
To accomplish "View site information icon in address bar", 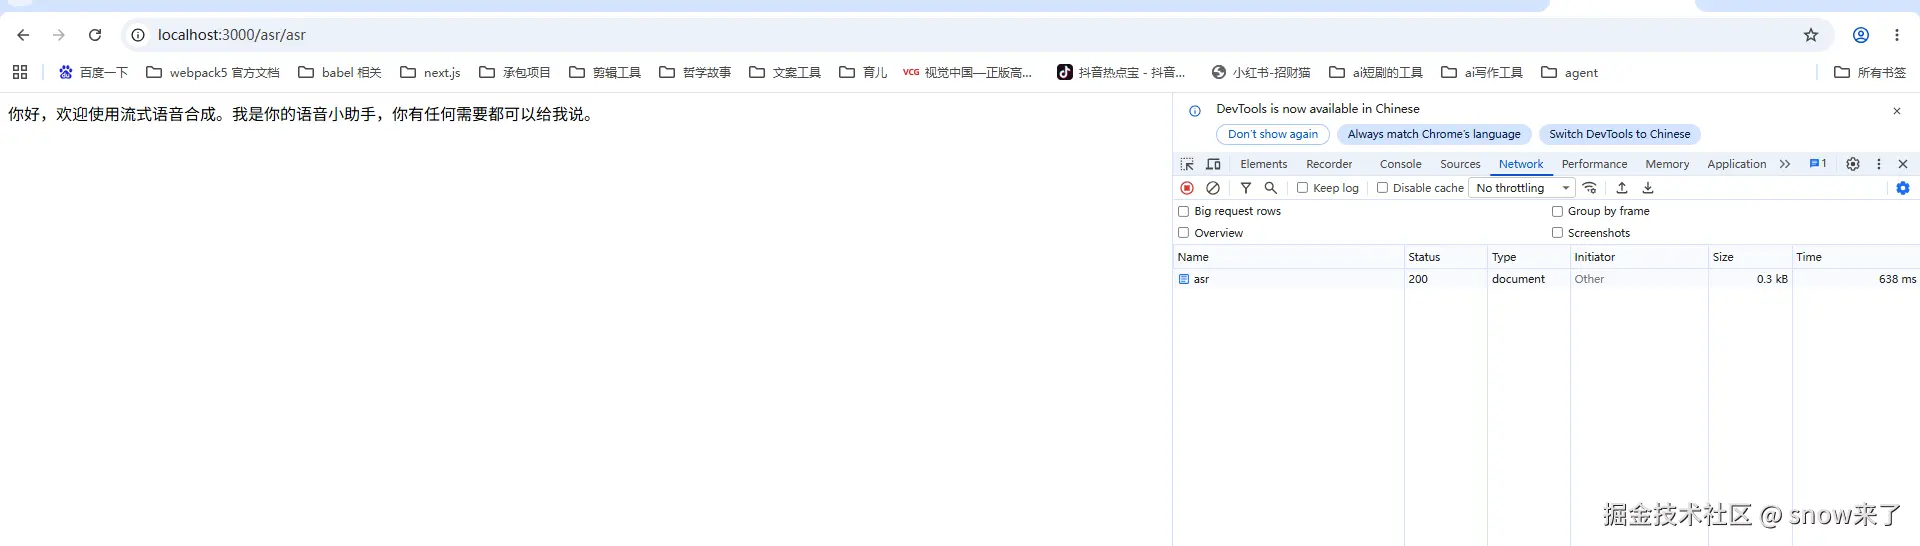I will (138, 35).
